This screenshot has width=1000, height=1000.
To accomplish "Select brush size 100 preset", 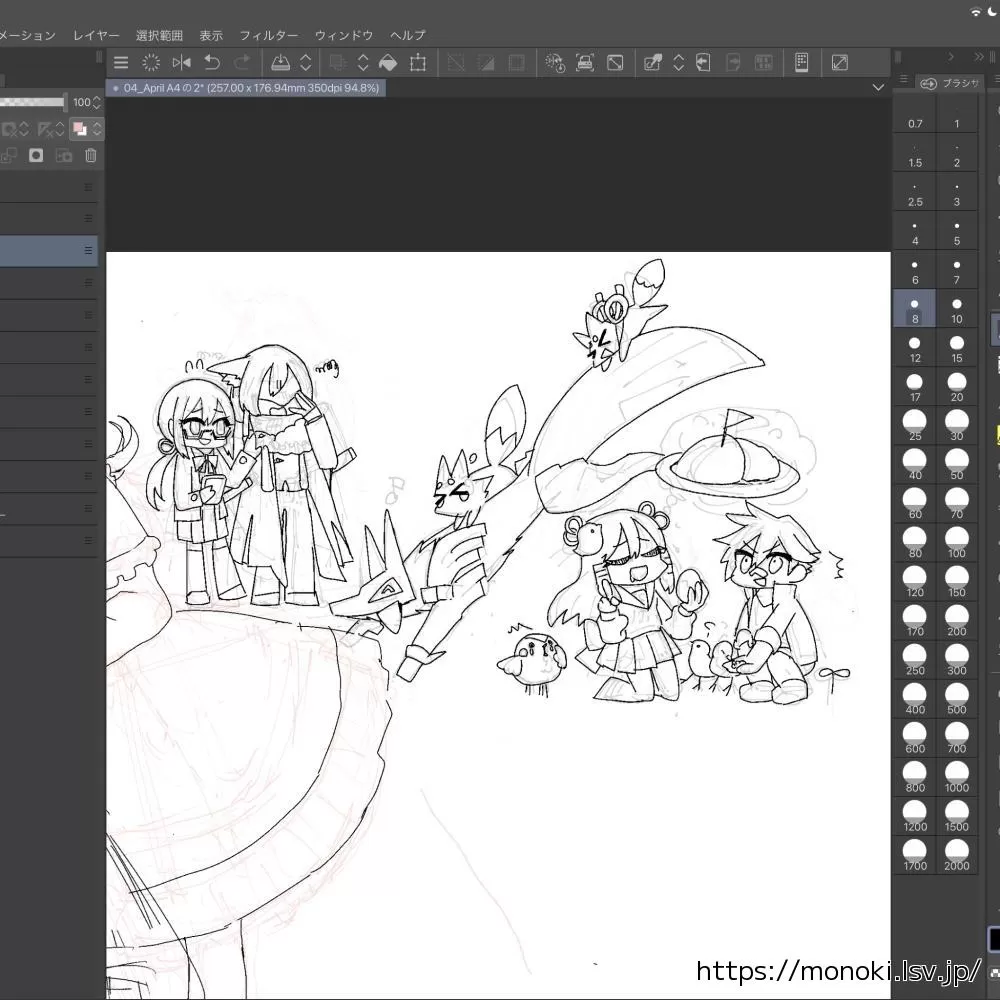I will click(x=956, y=543).
